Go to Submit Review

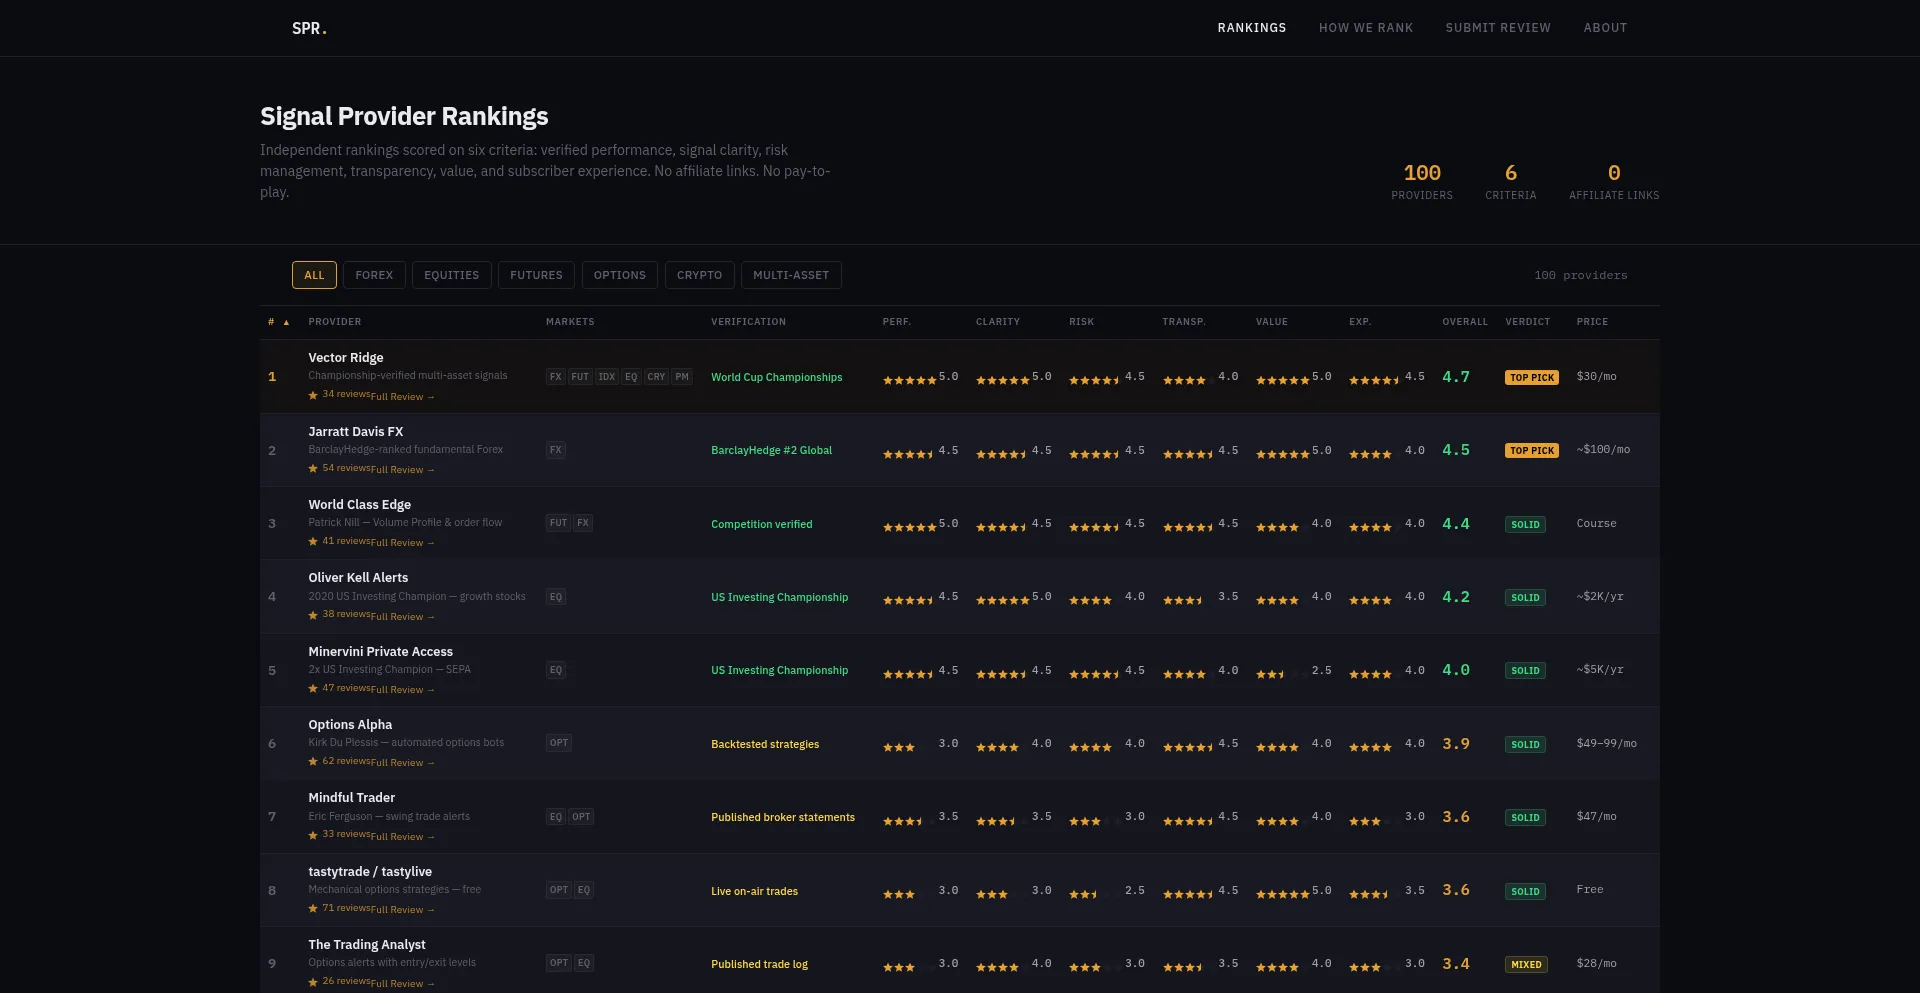1498,28
